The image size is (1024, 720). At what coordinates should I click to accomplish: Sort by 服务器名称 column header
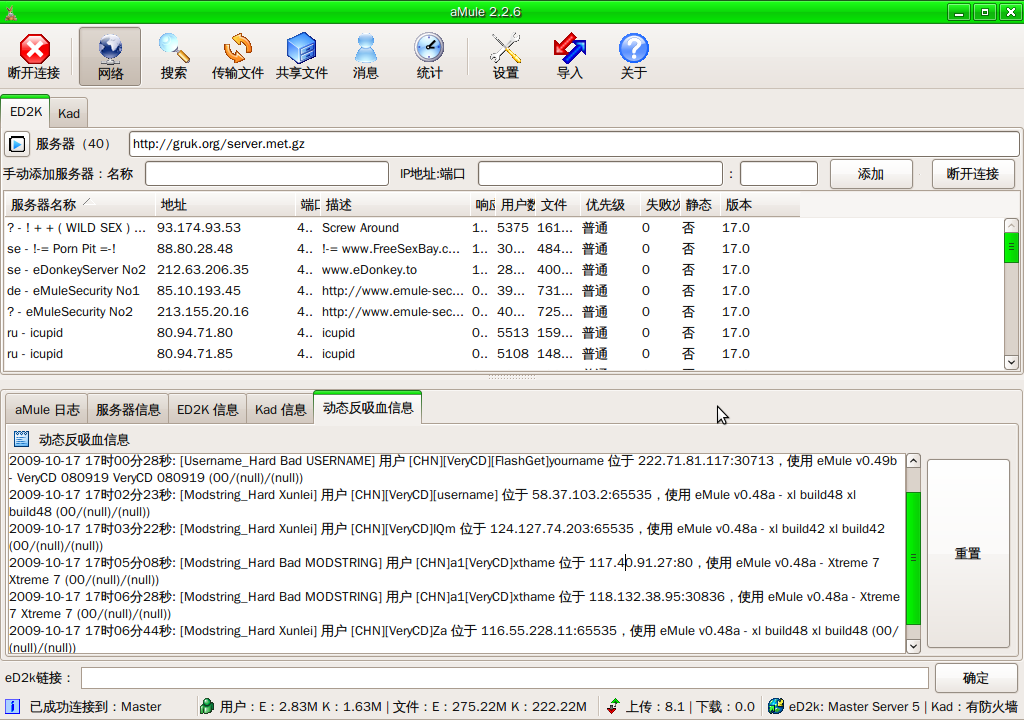click(x=80, y=205)
